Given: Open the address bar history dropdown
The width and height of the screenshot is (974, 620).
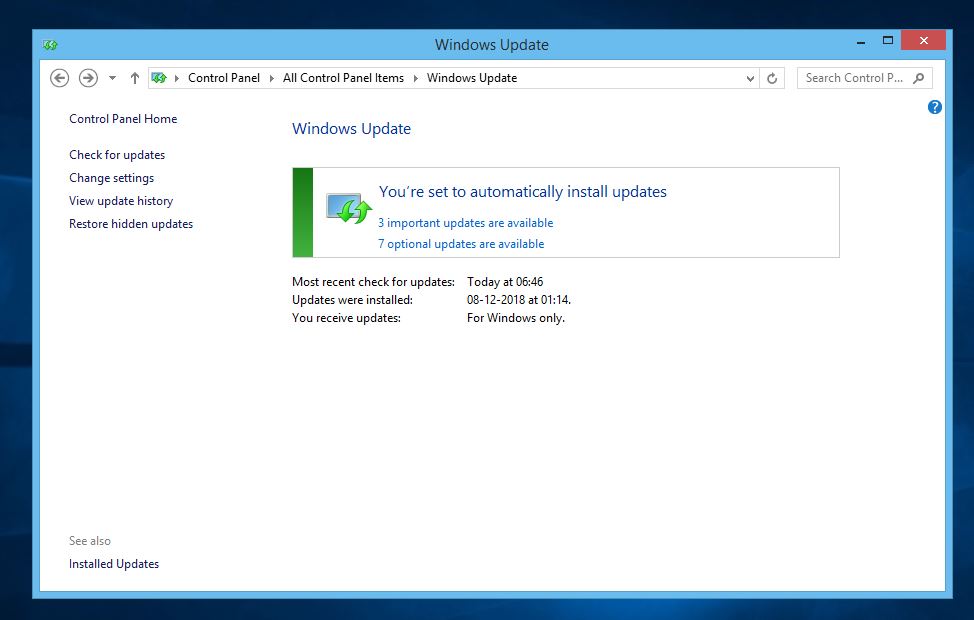Looking at the screenshot, I should pos(750,78).
